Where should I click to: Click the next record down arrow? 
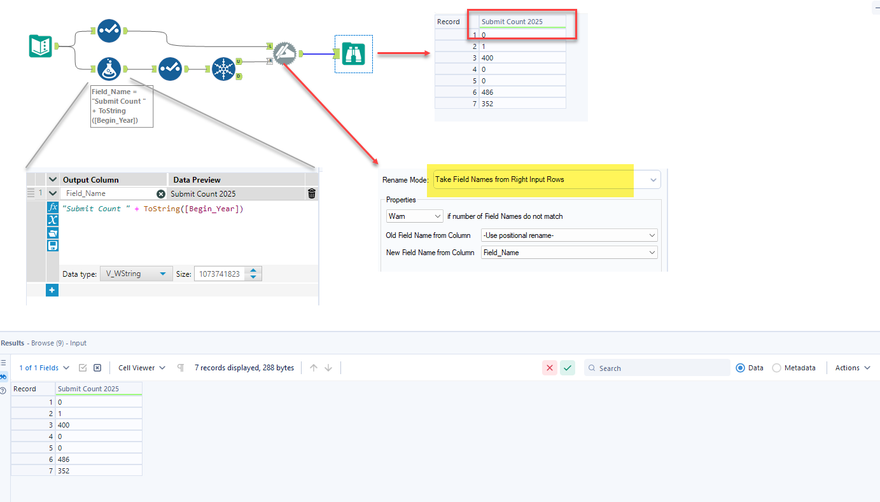coord(328,368)
